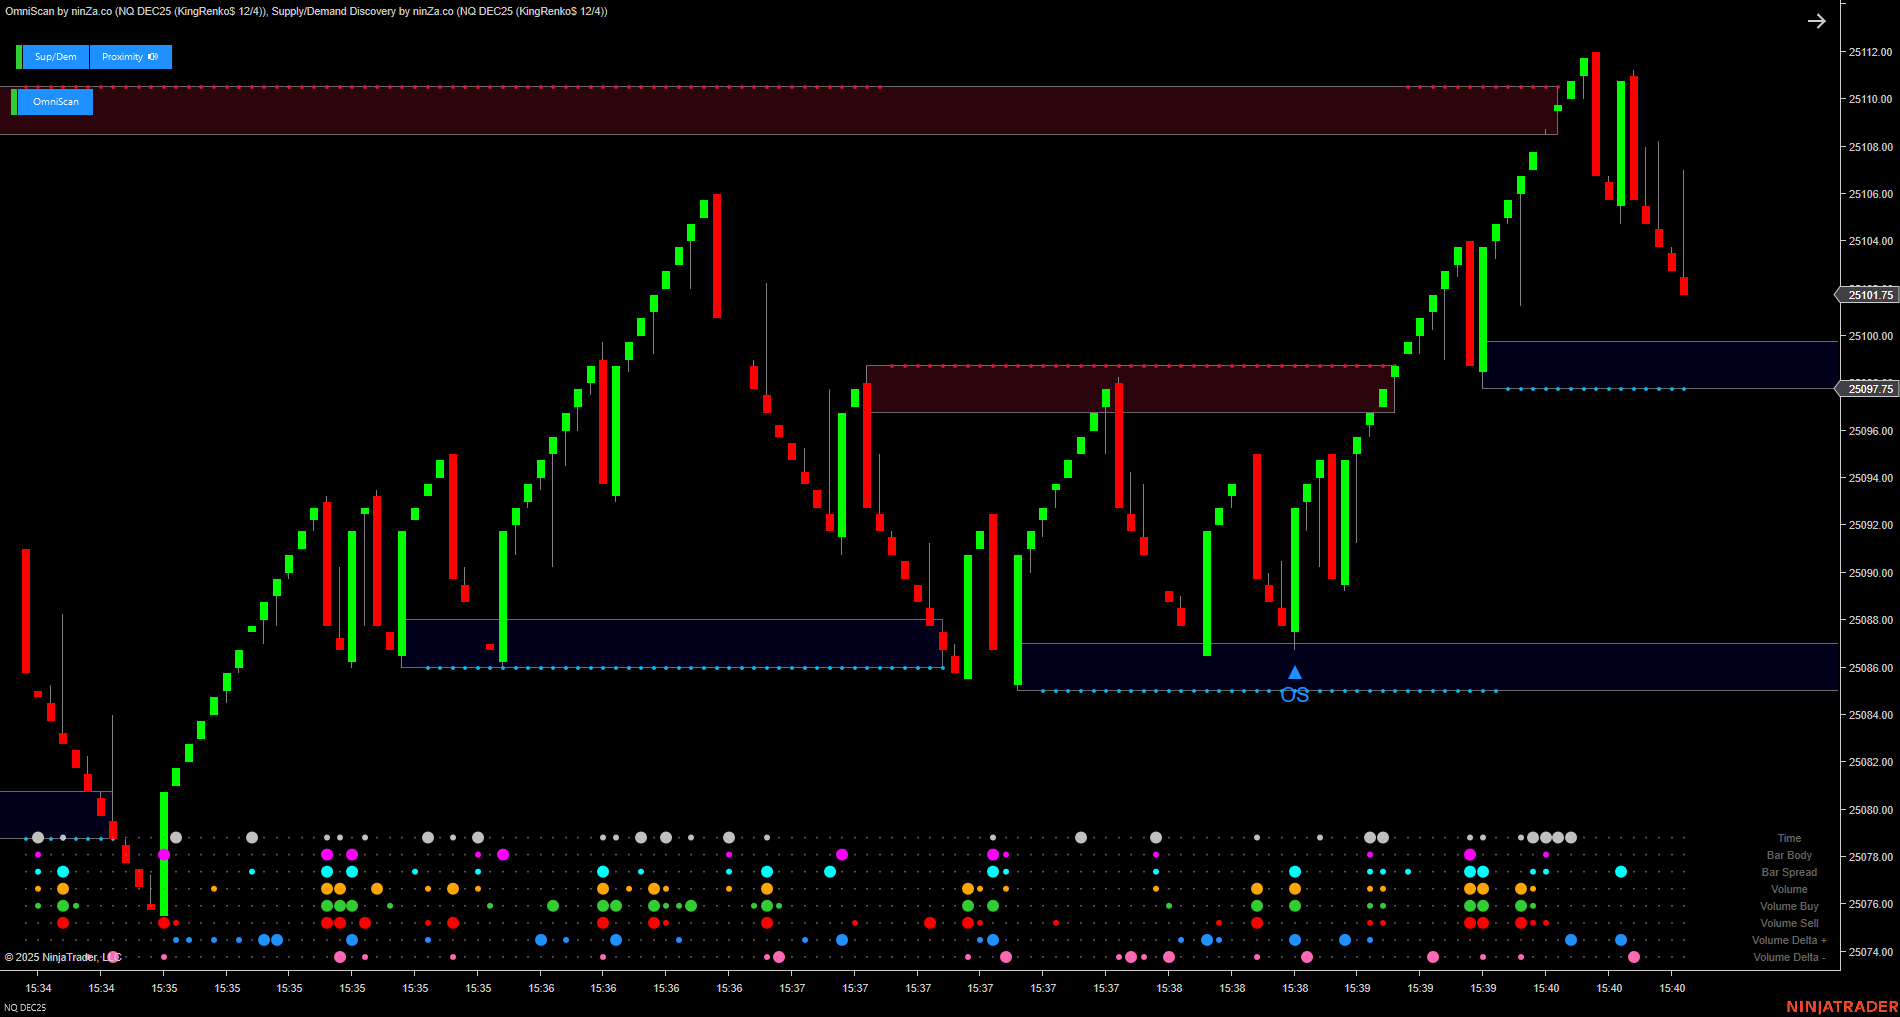The height and width of the screenshot is (1017, 1900).
Task: Click the OS label under the demand zone
Action: click(1294, 694)
